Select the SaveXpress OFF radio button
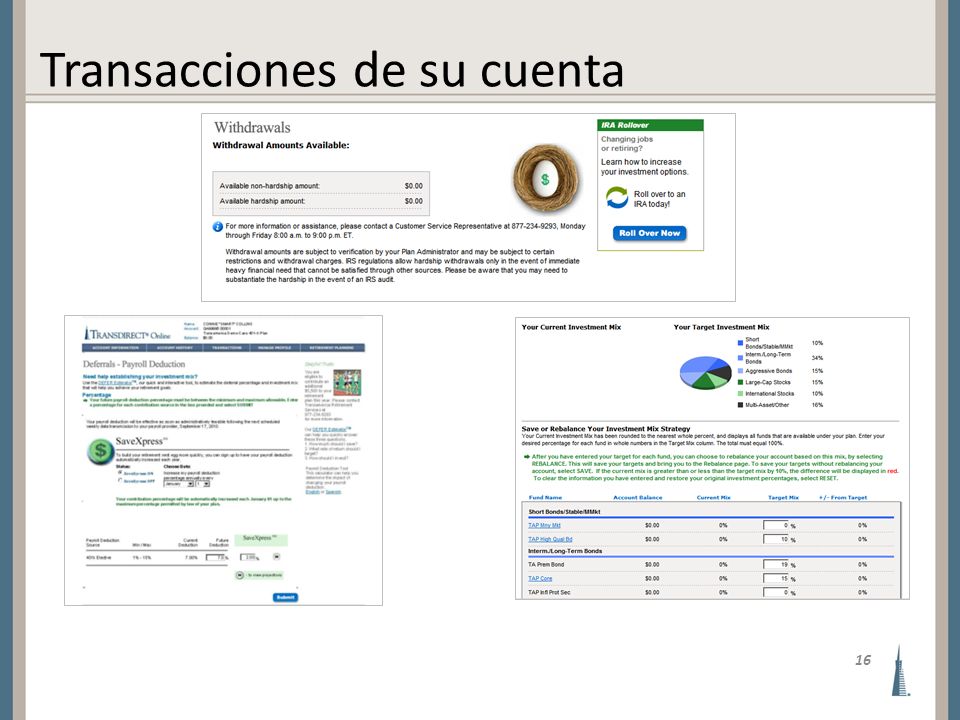Screen dimensions: 960x720 [119, 481]
